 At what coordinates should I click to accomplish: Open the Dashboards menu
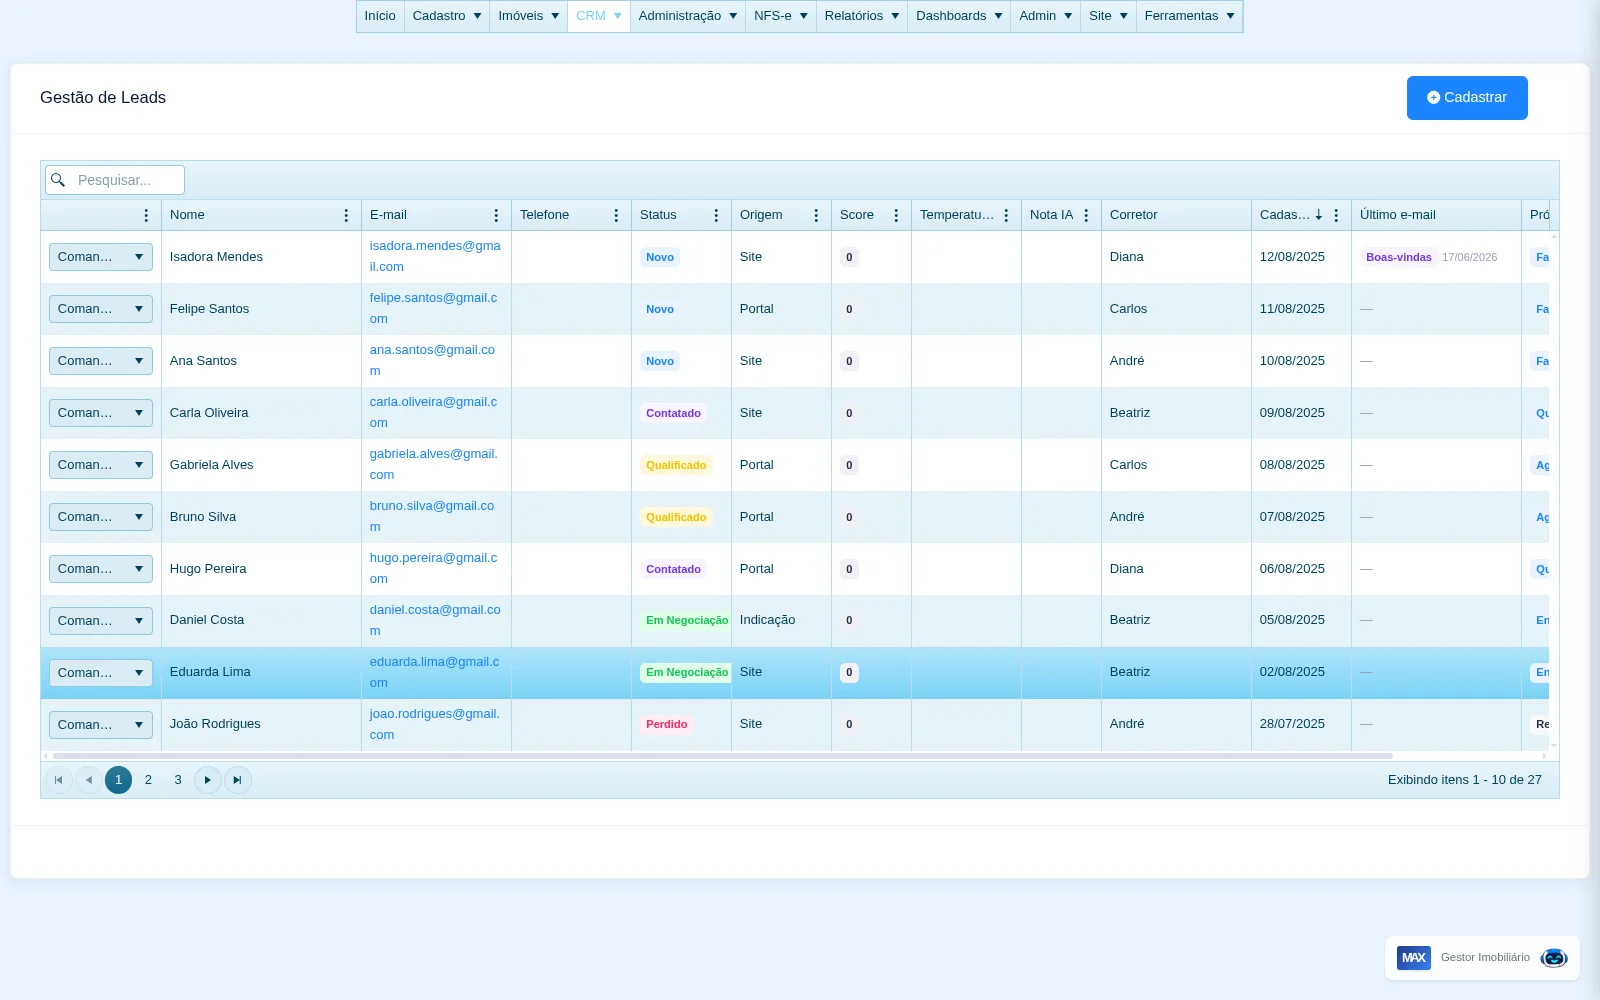point(959,16)
